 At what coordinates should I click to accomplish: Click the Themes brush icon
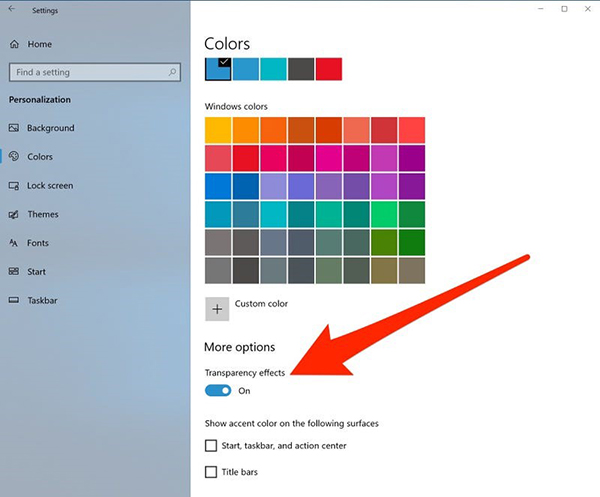[14, 214]
